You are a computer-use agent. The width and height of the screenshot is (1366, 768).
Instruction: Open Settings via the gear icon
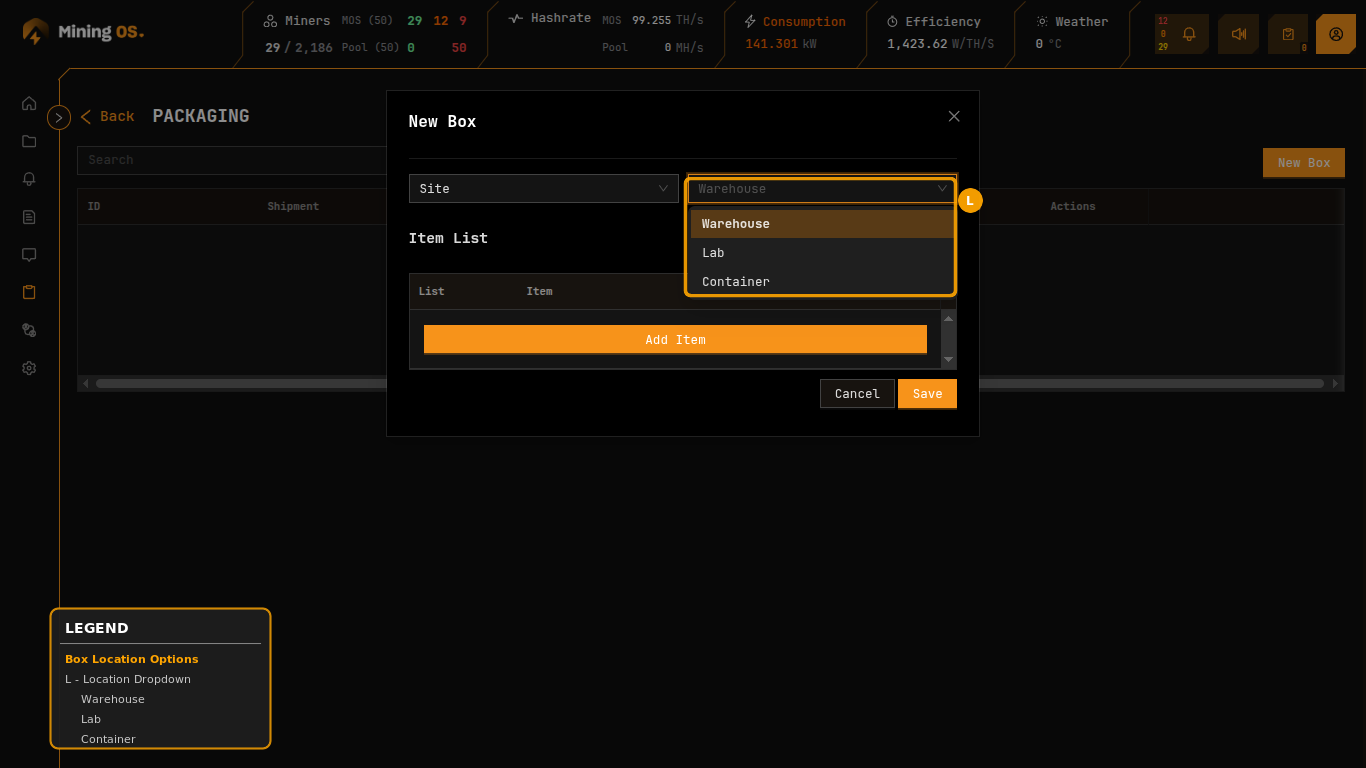click(29, 368)
